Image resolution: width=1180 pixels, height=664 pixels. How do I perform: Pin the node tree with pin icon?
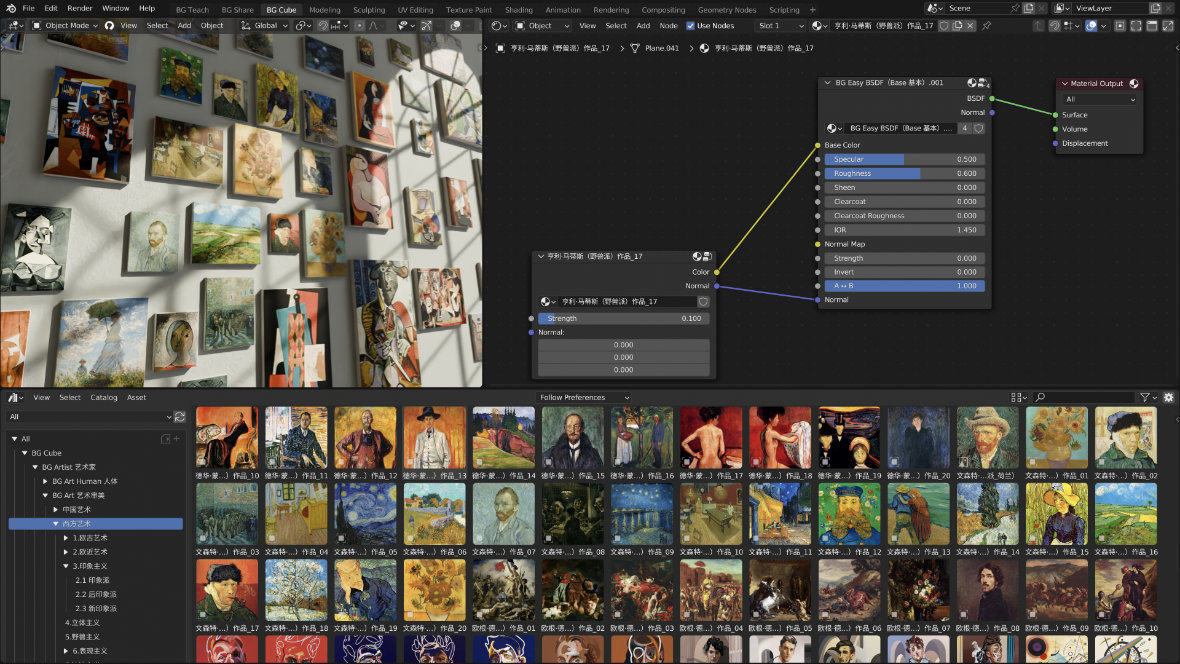(987, 26)
